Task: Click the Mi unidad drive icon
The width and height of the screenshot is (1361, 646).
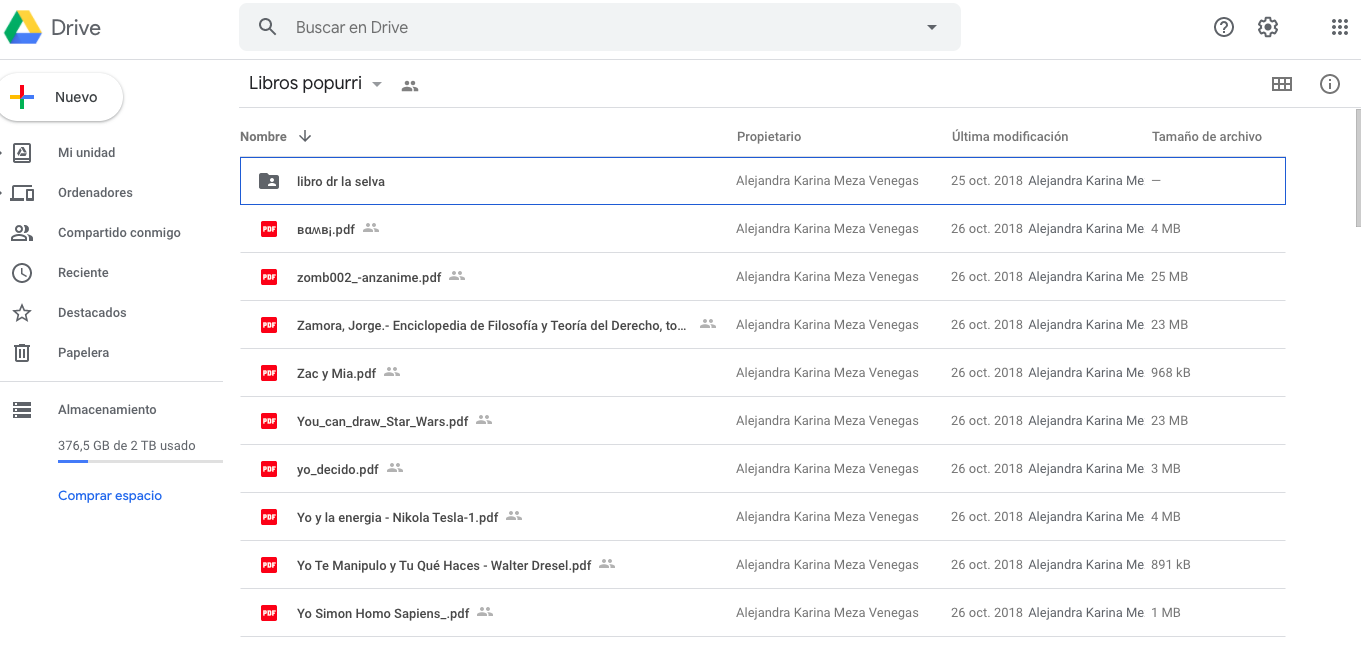Action: coord(22,152)
